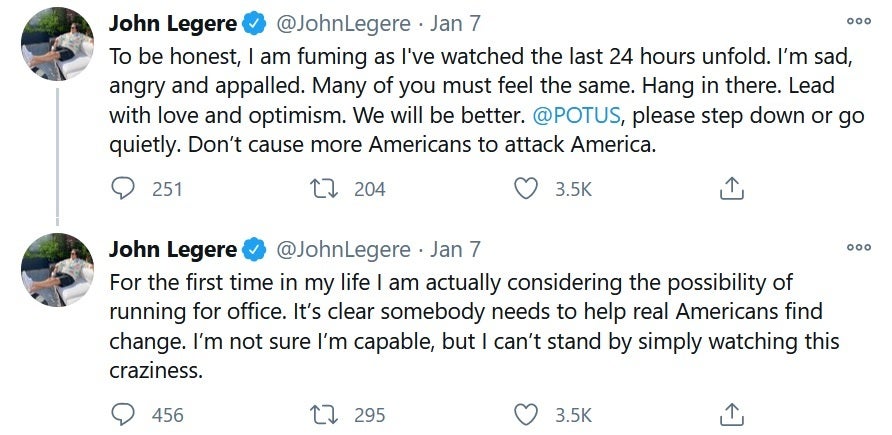Like the tweet about running for office

(x=526, y=413)
